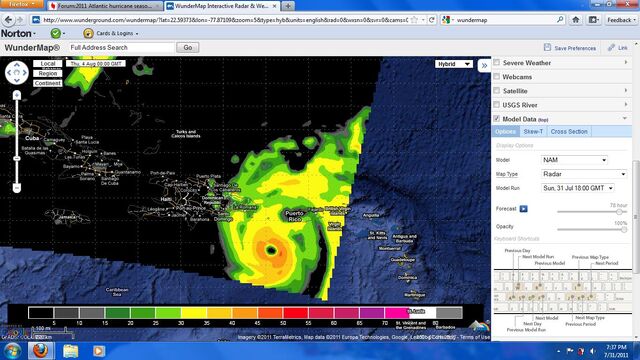Click the browser Back arrow button
This screenshot has width=640, height=360.
pyautogui.click(x=9, y=20)
